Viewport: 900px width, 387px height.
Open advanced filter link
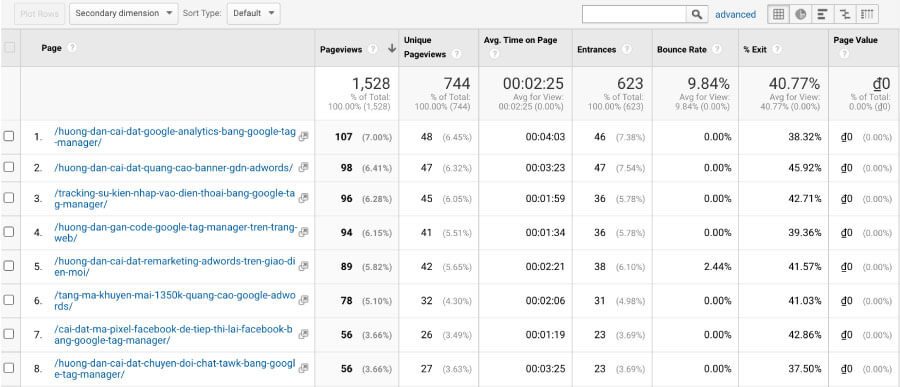[x=735, y=14]
